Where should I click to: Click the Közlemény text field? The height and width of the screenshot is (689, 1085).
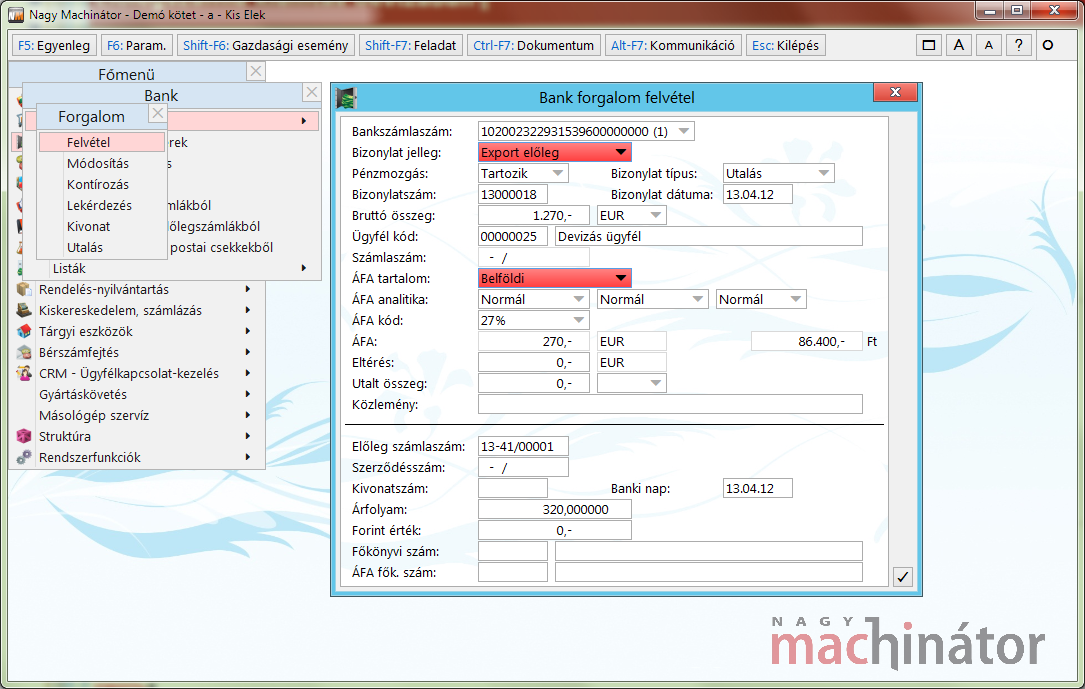[x=670, y=404]
